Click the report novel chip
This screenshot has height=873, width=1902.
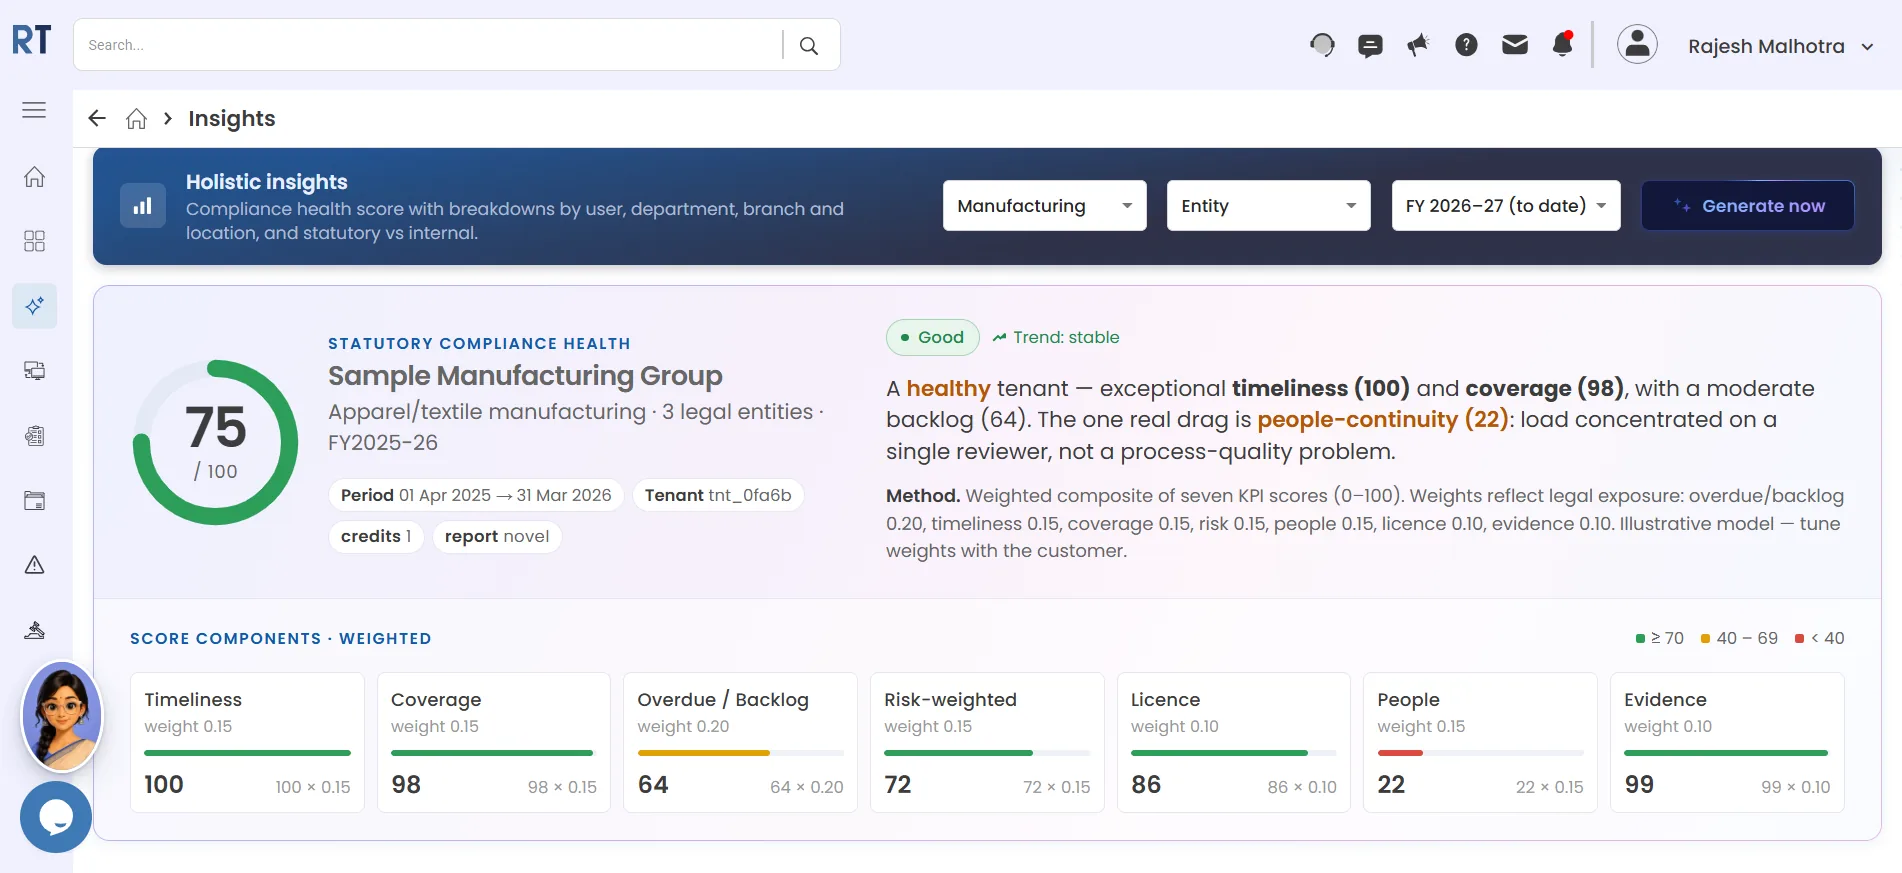[497, 536]
